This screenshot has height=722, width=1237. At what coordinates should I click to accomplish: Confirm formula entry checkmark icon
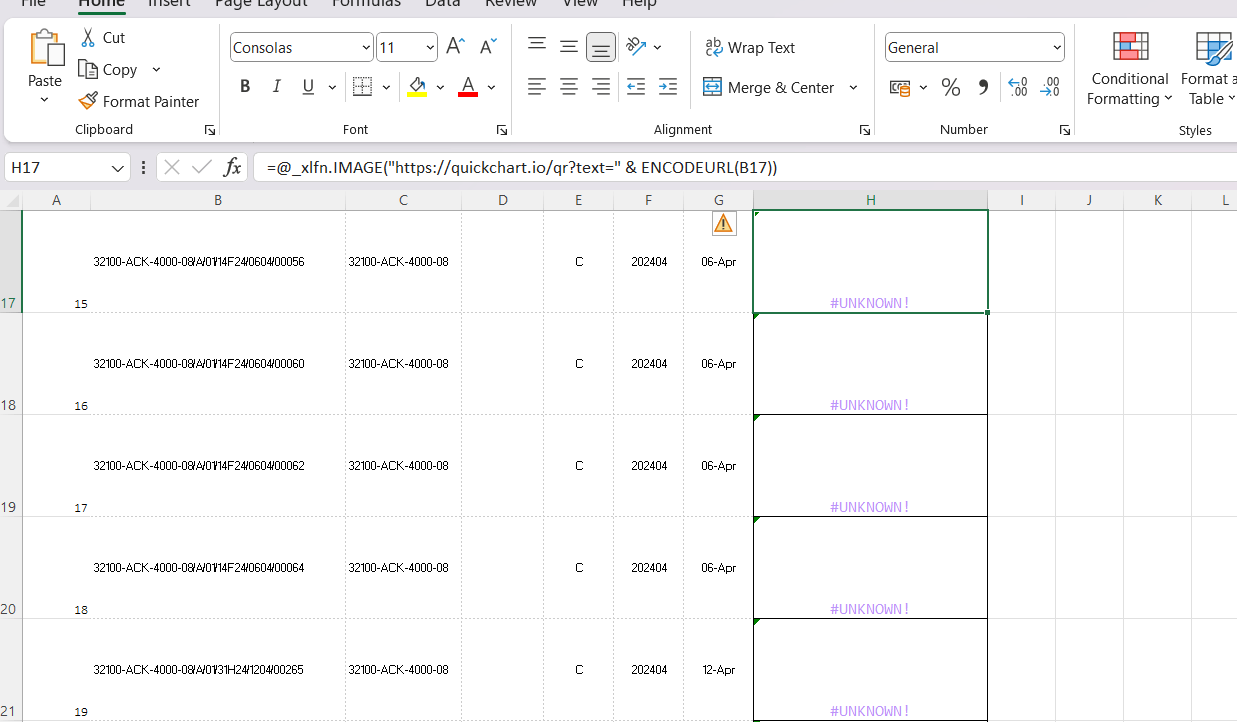click(x=202, y=167)
